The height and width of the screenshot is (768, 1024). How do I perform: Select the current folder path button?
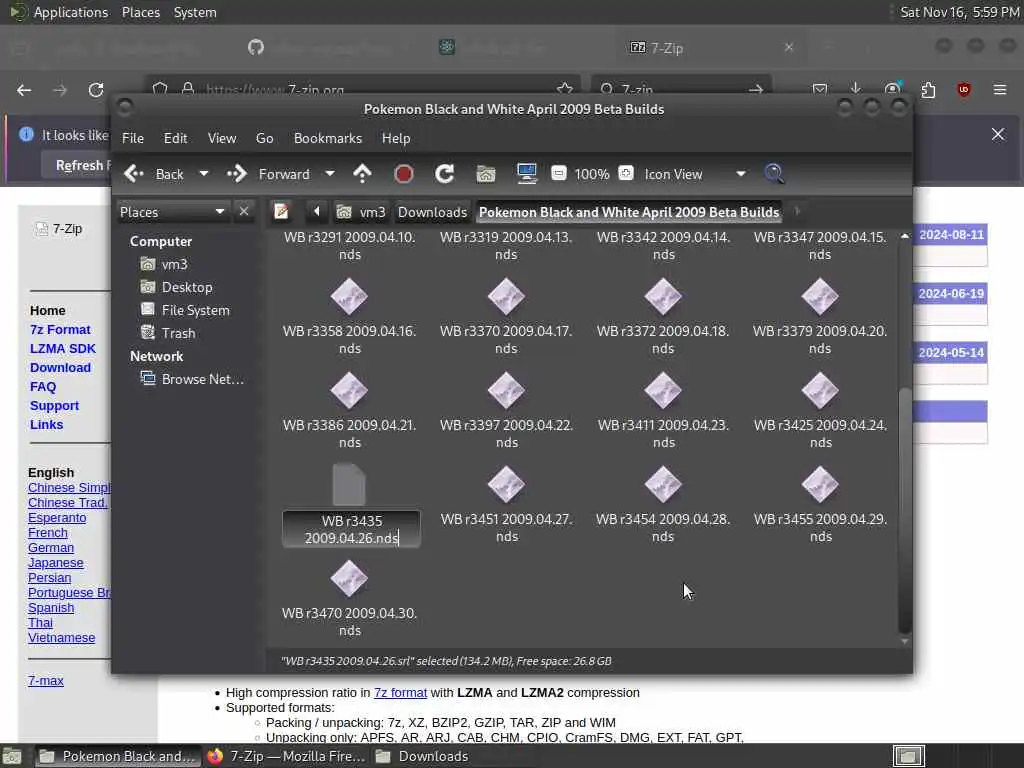click(629, 212)
